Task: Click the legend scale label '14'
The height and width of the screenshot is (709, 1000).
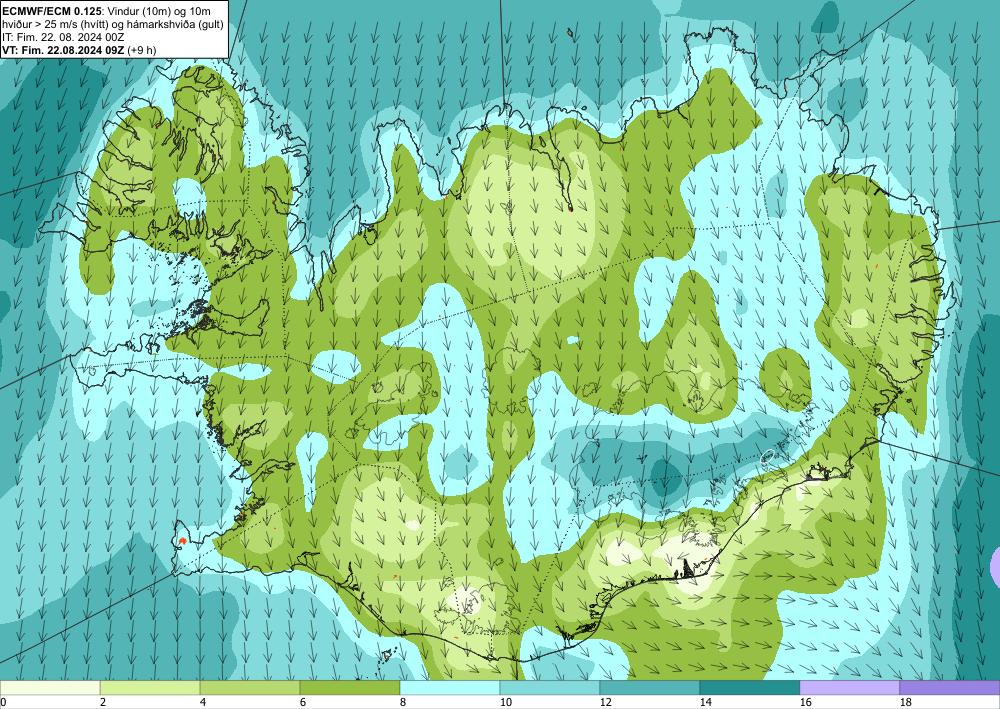Action: coord(705,702)
